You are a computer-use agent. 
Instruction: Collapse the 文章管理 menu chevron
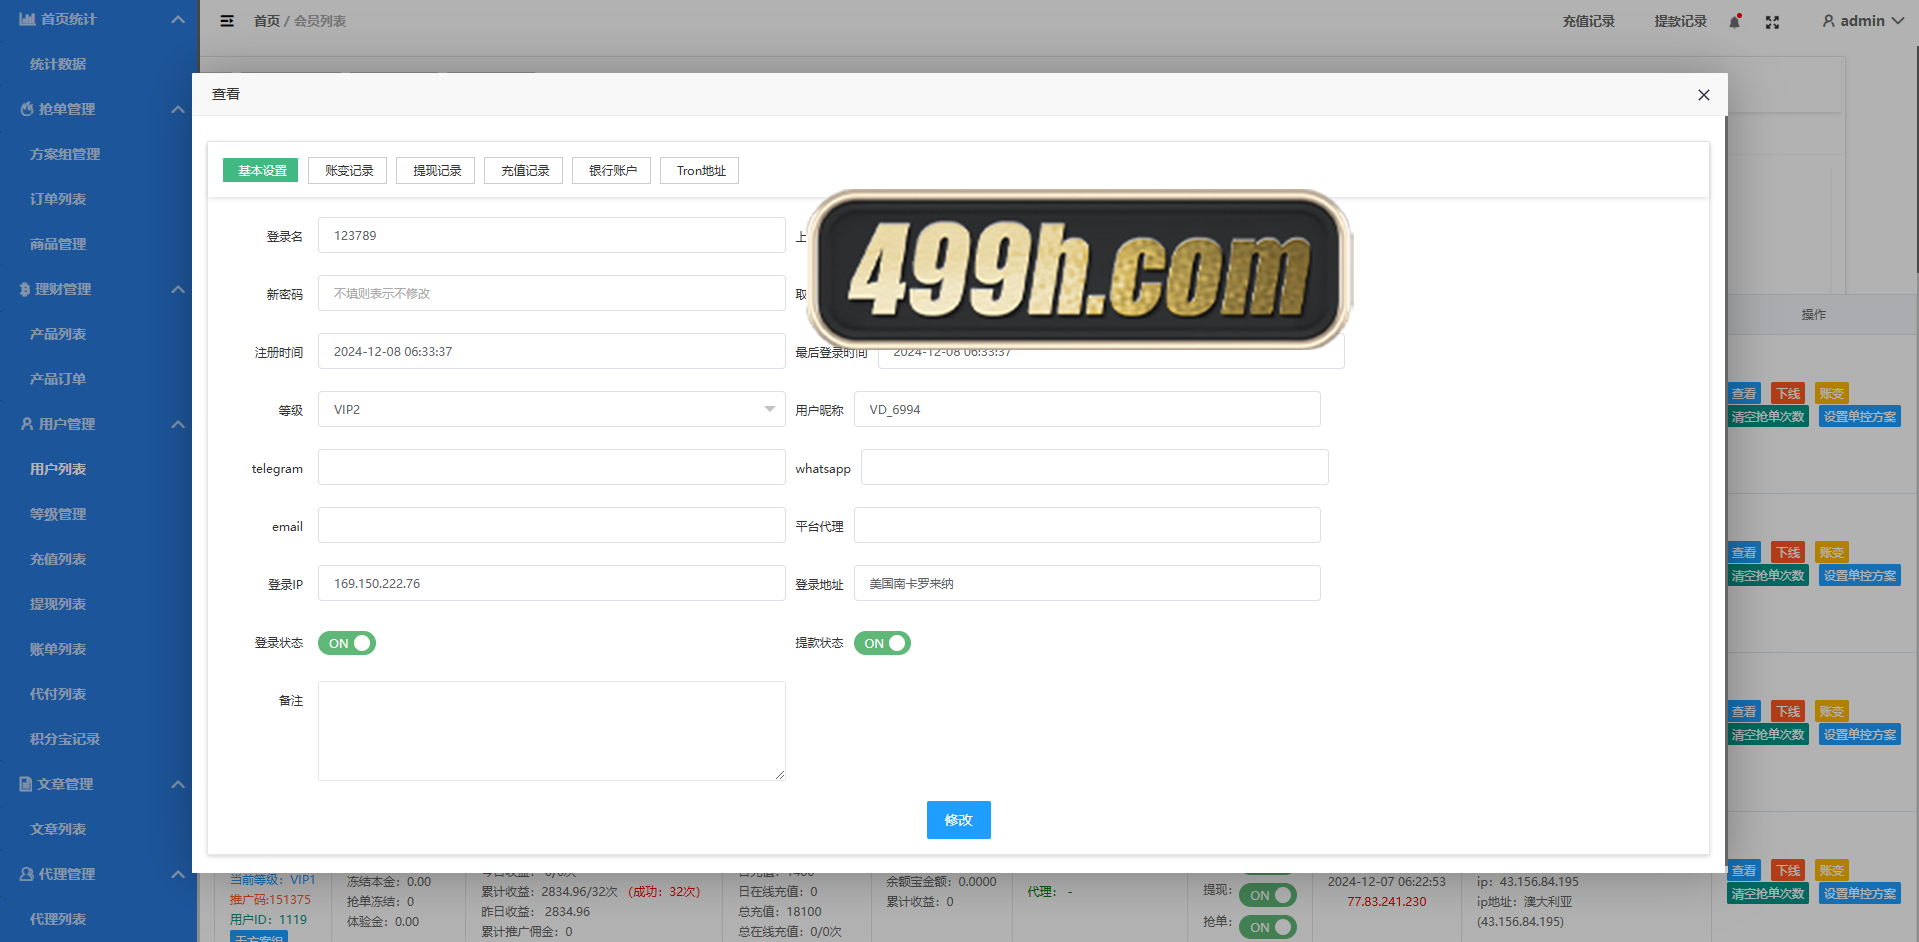point(178,784)
